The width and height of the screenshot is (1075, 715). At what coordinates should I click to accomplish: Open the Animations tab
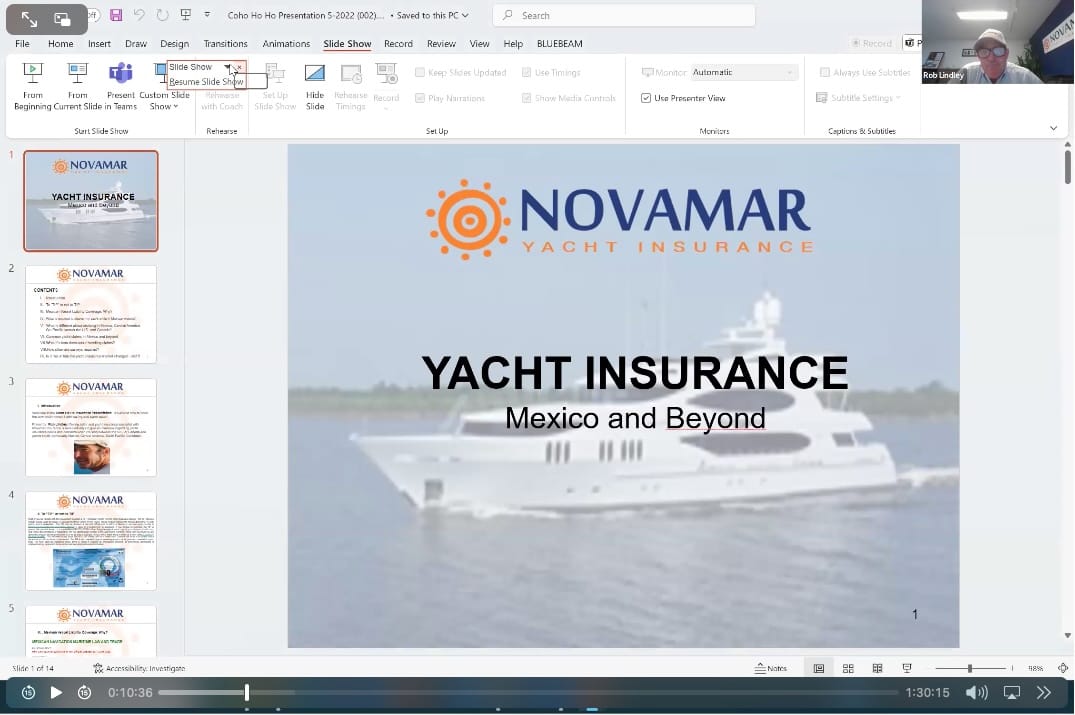286,43
